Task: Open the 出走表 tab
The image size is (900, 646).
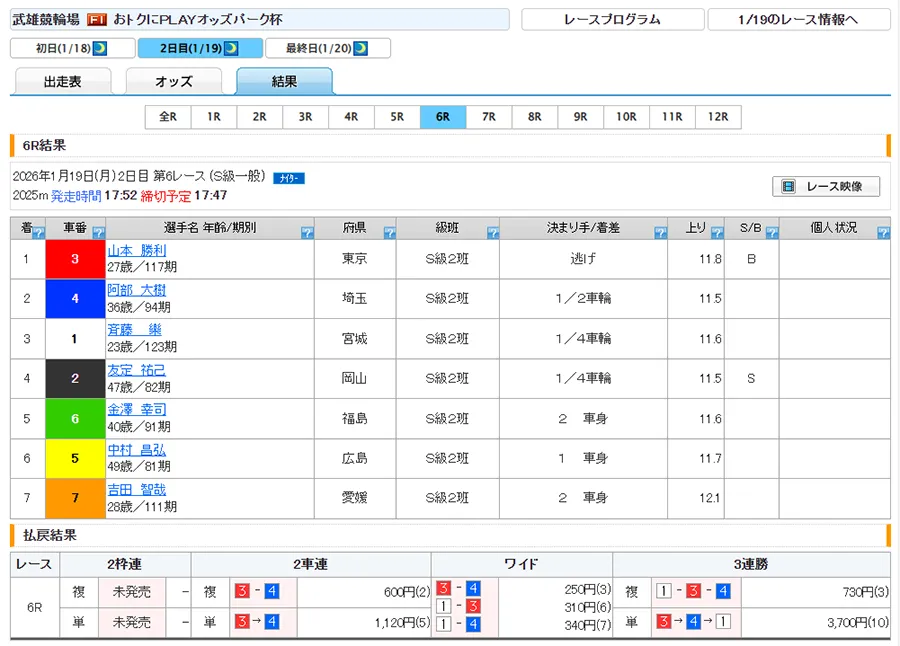Action: click(63, 82)
